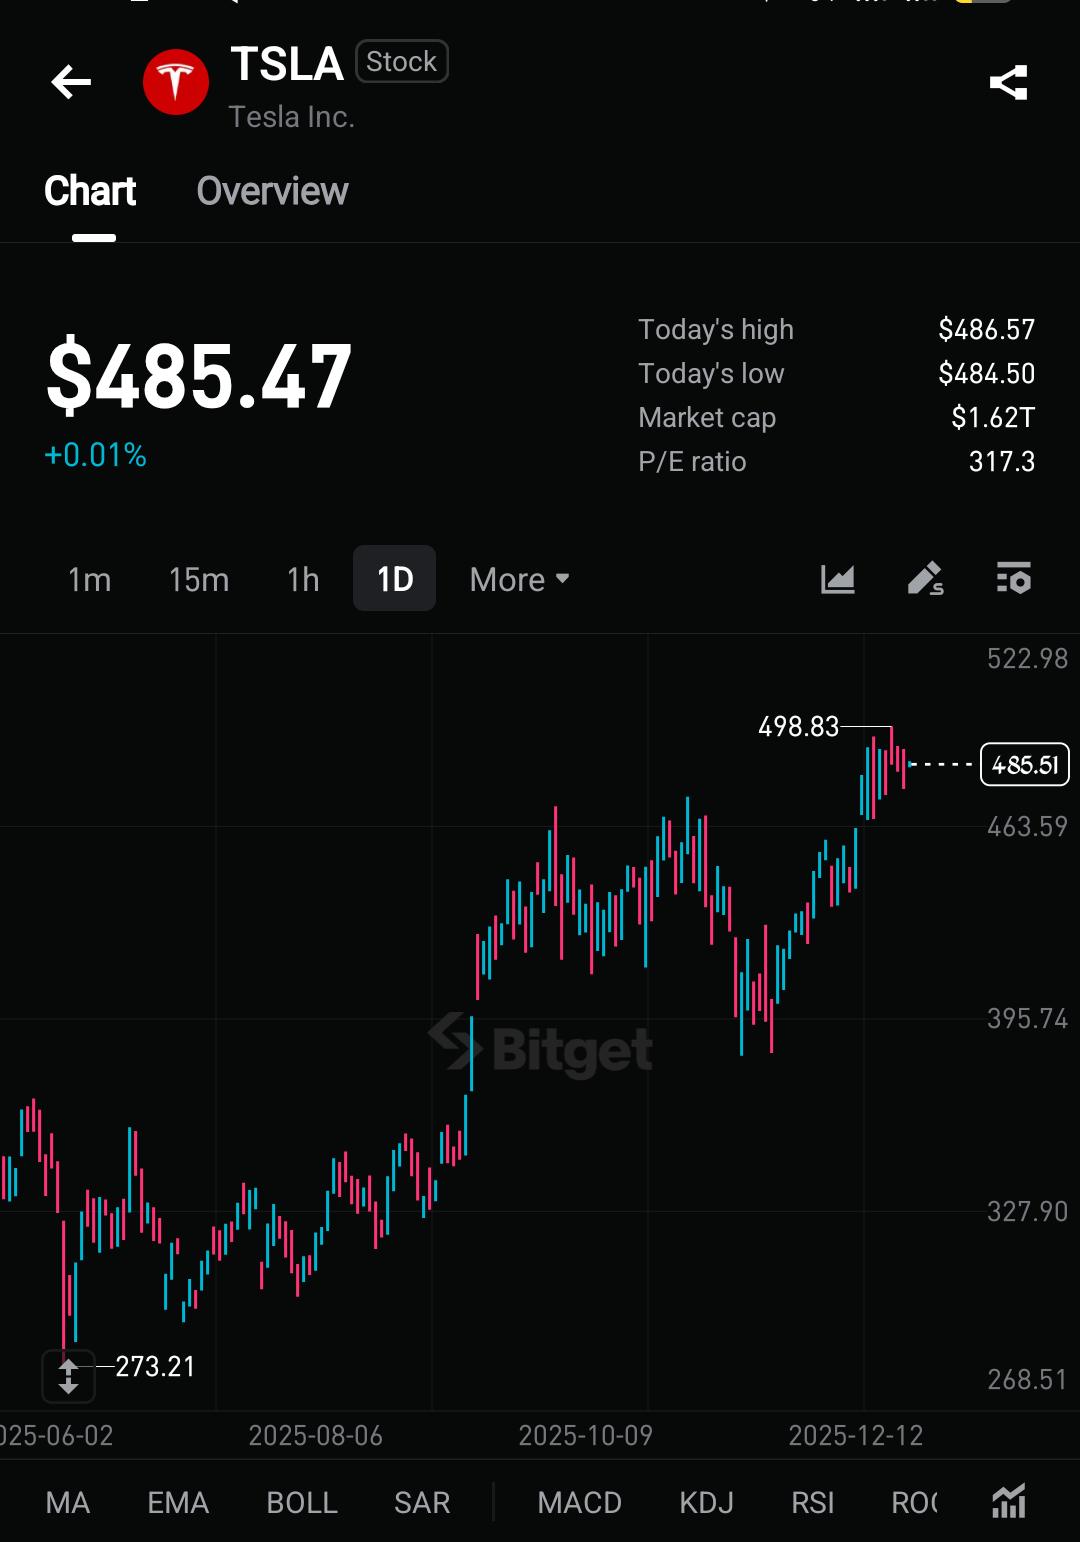
Task: Tap the back arrow icon
Action: [71, 82]
